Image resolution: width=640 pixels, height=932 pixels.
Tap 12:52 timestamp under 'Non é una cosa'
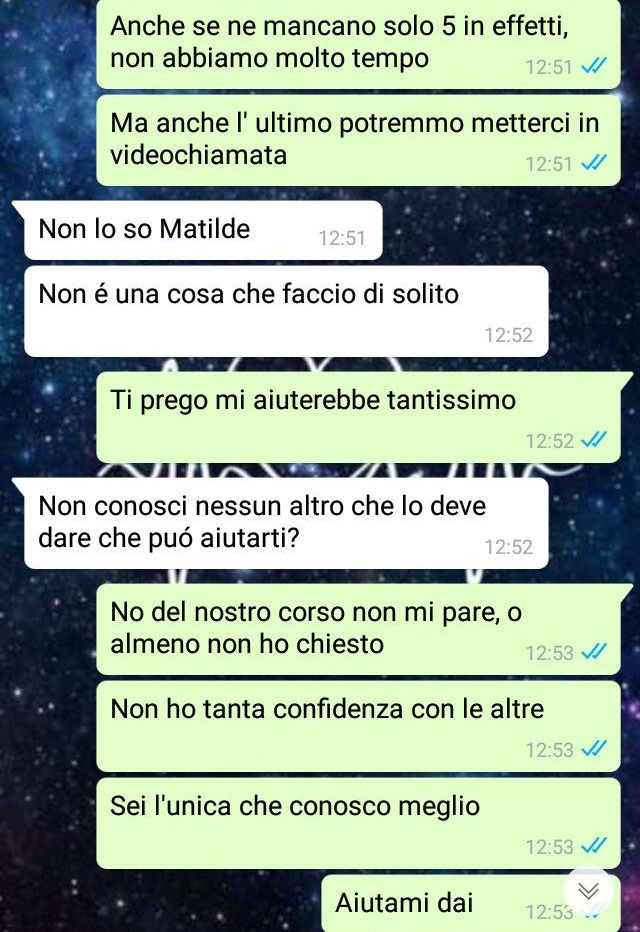[x=508, y=335]
